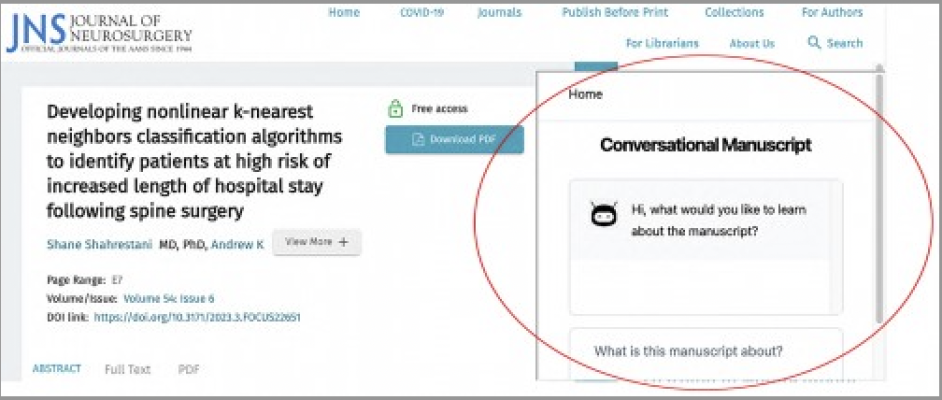
Task: Click the green Free access lock icon
Action: [x=395, y=109]
